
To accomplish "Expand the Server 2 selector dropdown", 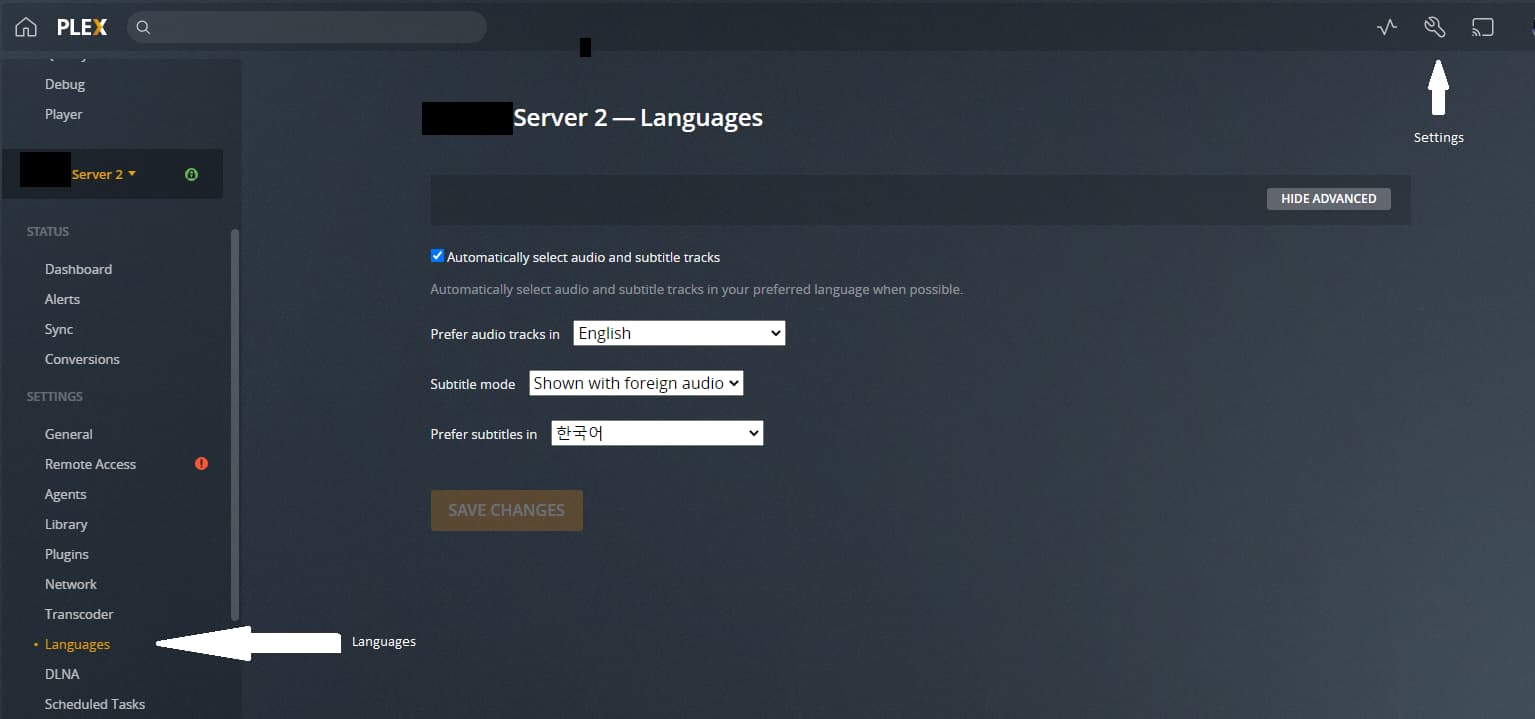I will point(103,174).
